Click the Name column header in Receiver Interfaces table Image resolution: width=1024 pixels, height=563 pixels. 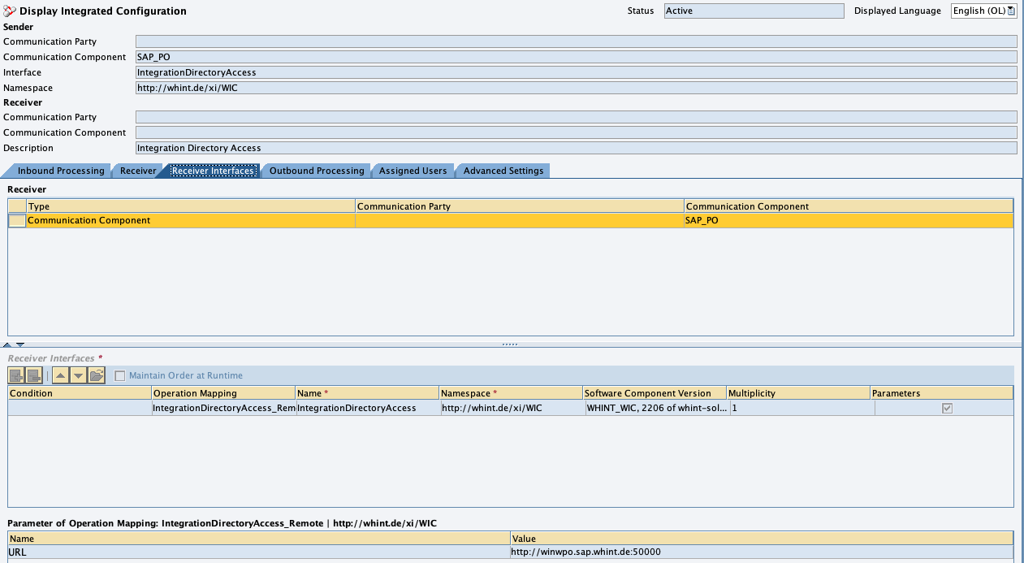tap(367, 393)
